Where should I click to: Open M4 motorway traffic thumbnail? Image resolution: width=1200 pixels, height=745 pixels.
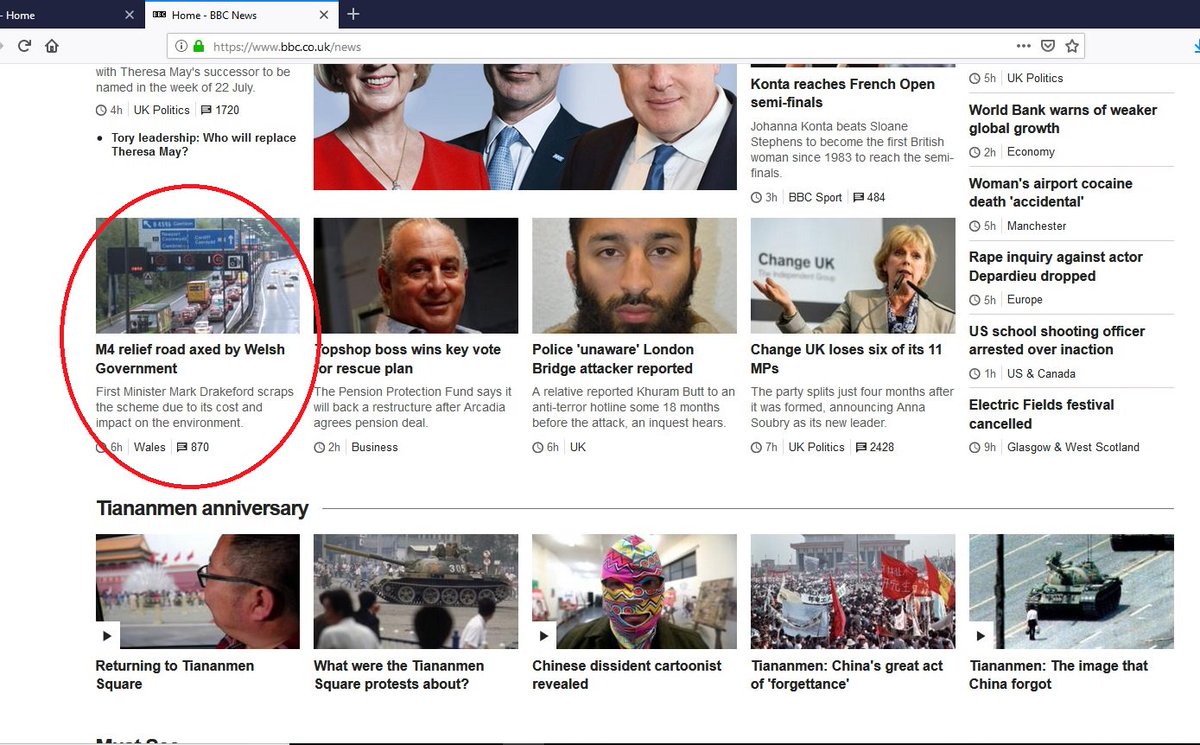point(198,276)
